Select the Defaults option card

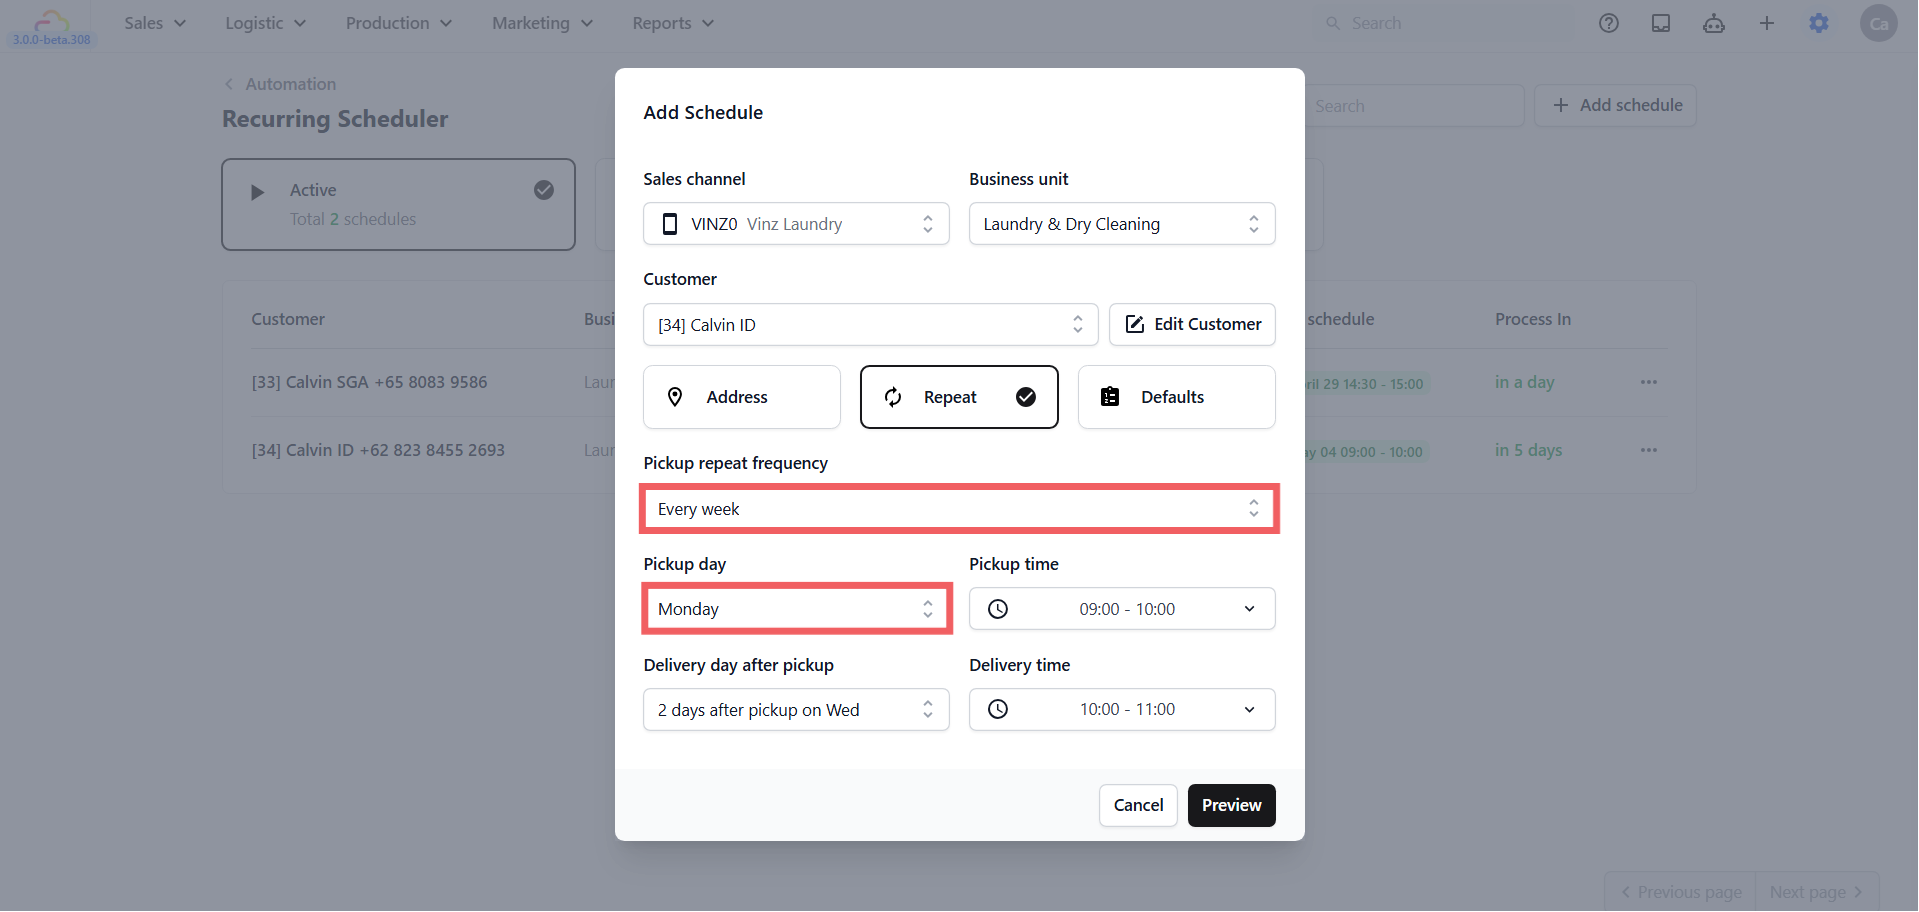(x=1177, y=397)
